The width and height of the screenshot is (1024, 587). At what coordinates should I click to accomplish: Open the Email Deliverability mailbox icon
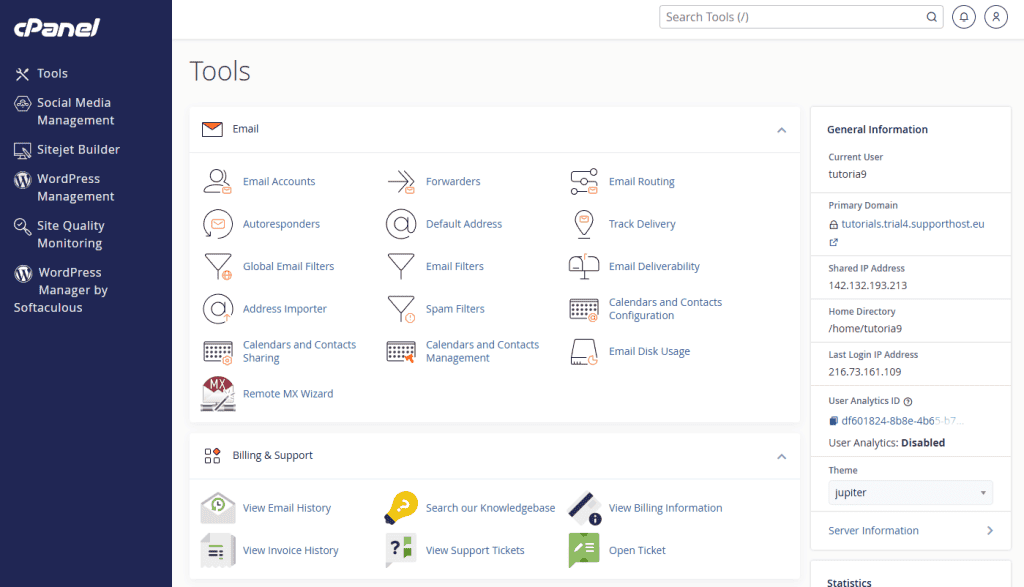pyautogui.click(x=584, y=266)
